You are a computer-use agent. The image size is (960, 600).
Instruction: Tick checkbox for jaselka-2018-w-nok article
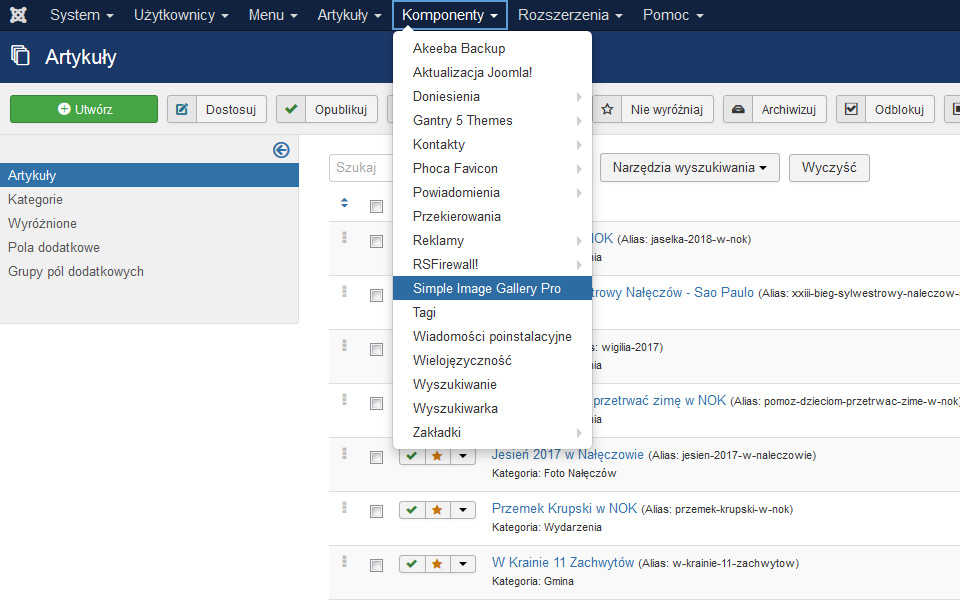point(377,242)
